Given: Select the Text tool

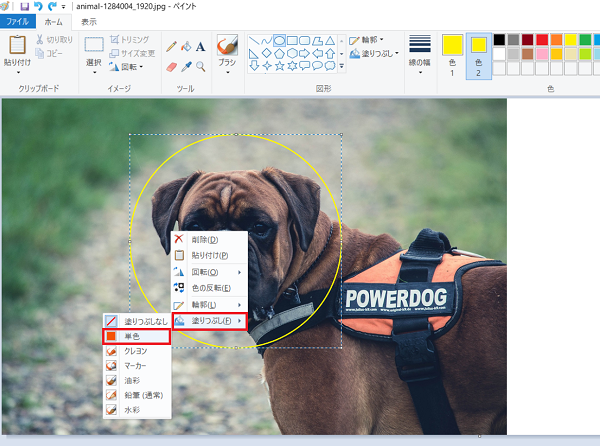Looking at the screenshot, I should point(200,47).
